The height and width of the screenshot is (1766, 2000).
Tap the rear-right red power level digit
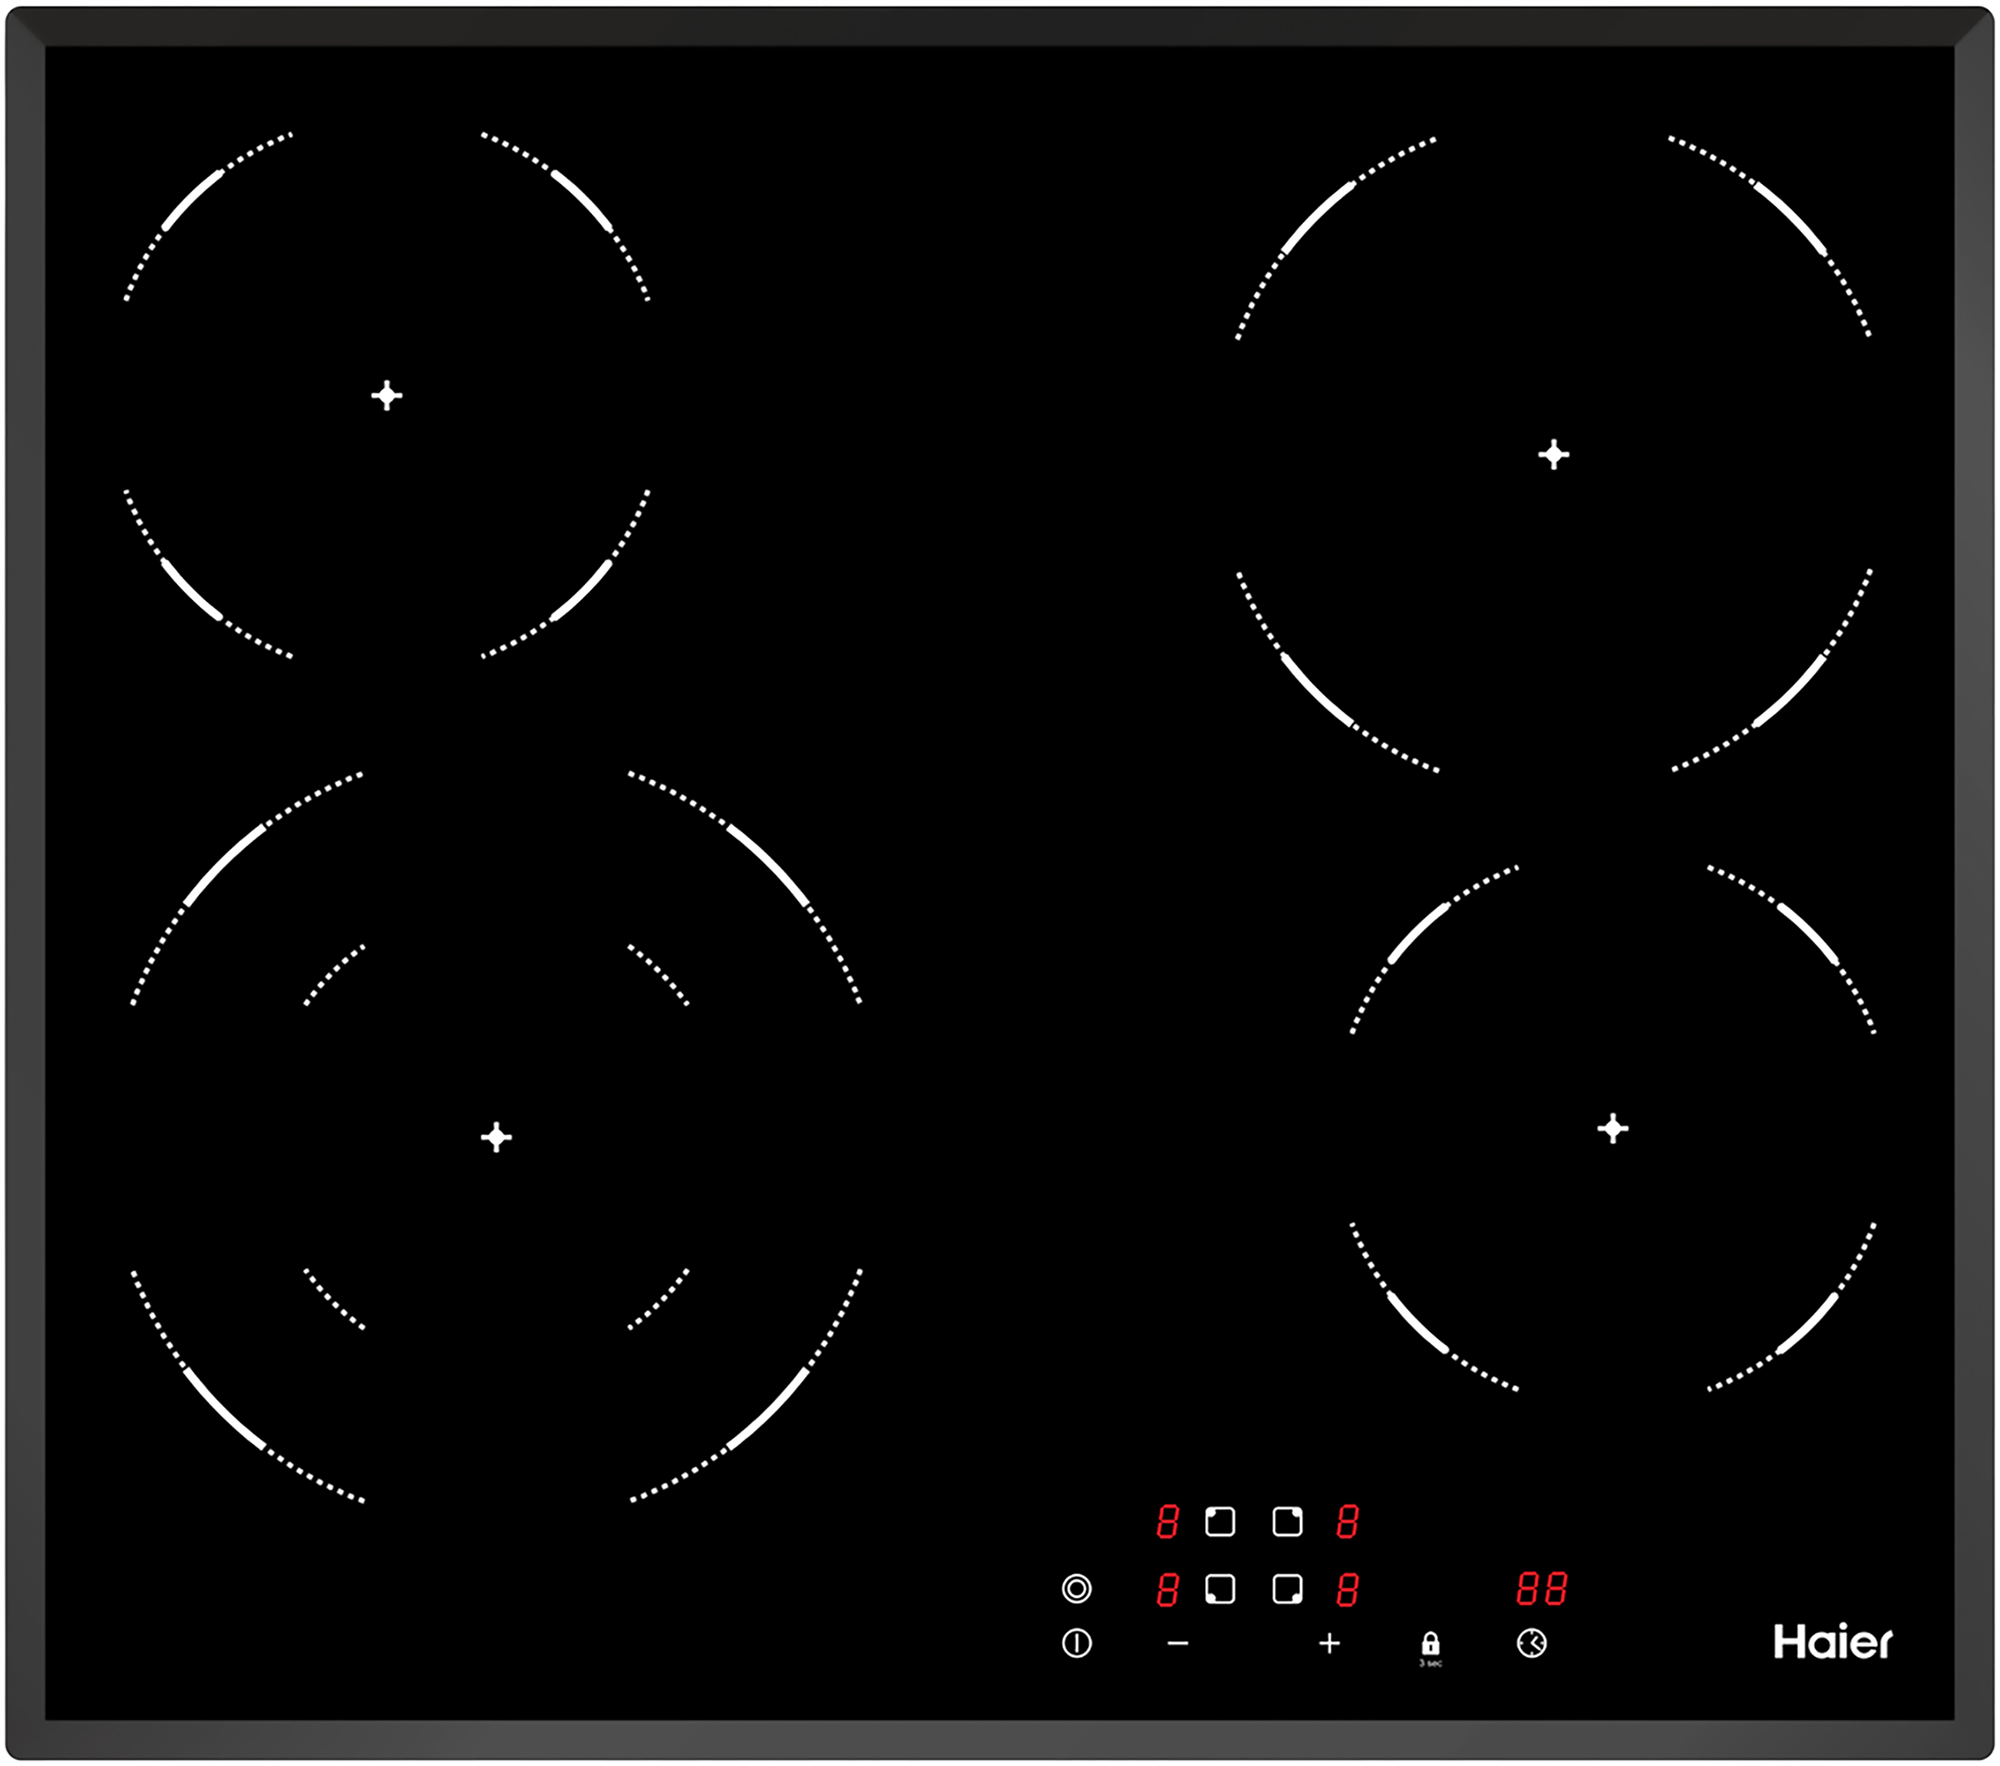1347,1522
